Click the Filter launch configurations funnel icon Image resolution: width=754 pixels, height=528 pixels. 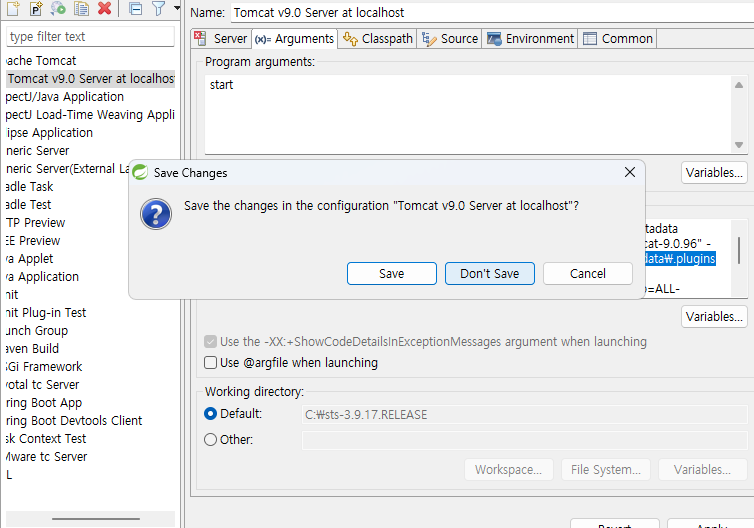coord(158,8)
